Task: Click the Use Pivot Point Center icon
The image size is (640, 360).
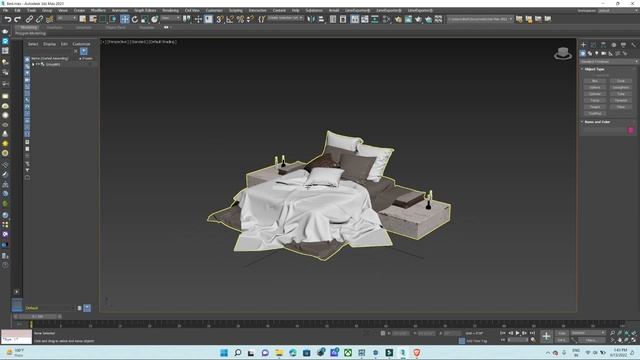Action: (187, 19)
